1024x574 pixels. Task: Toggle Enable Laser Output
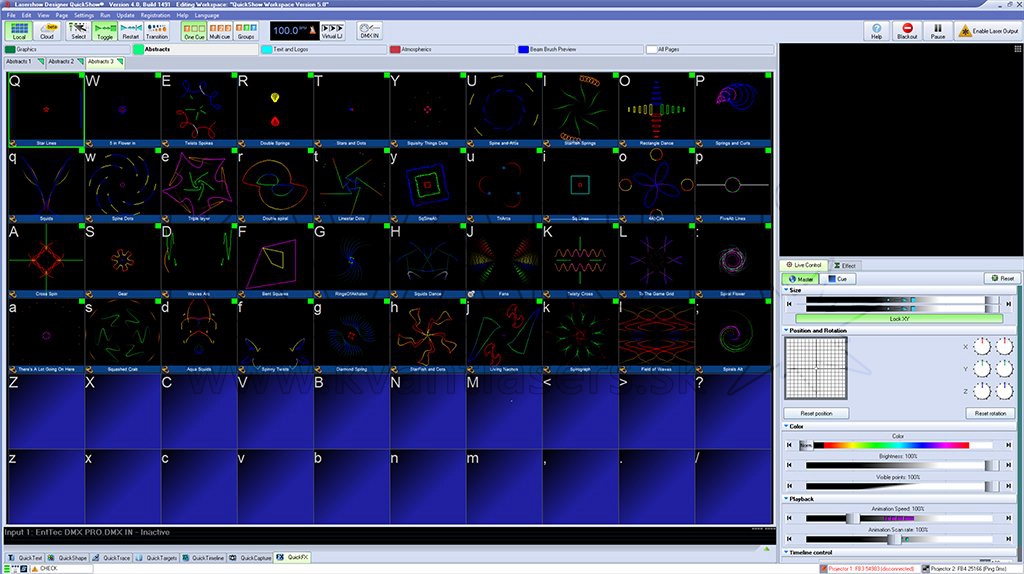tap(988, 31)
